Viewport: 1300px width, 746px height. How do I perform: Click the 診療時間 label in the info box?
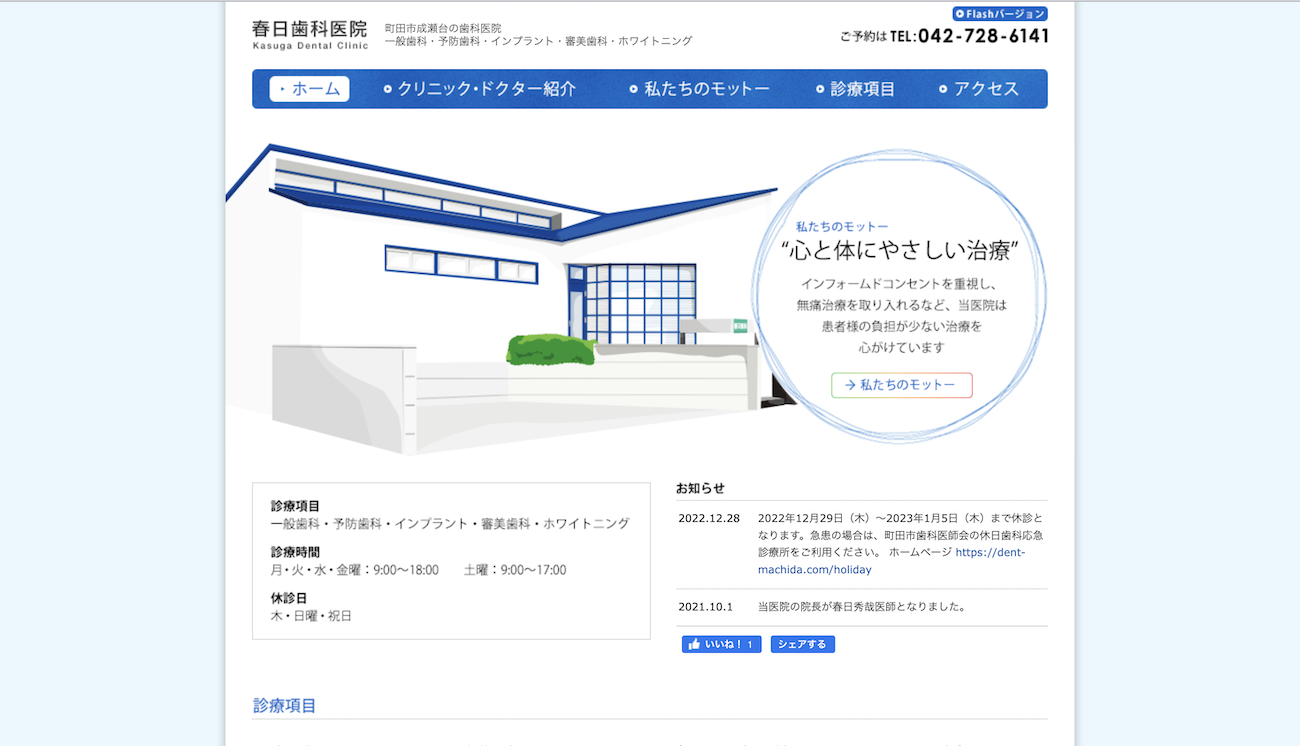295,552
